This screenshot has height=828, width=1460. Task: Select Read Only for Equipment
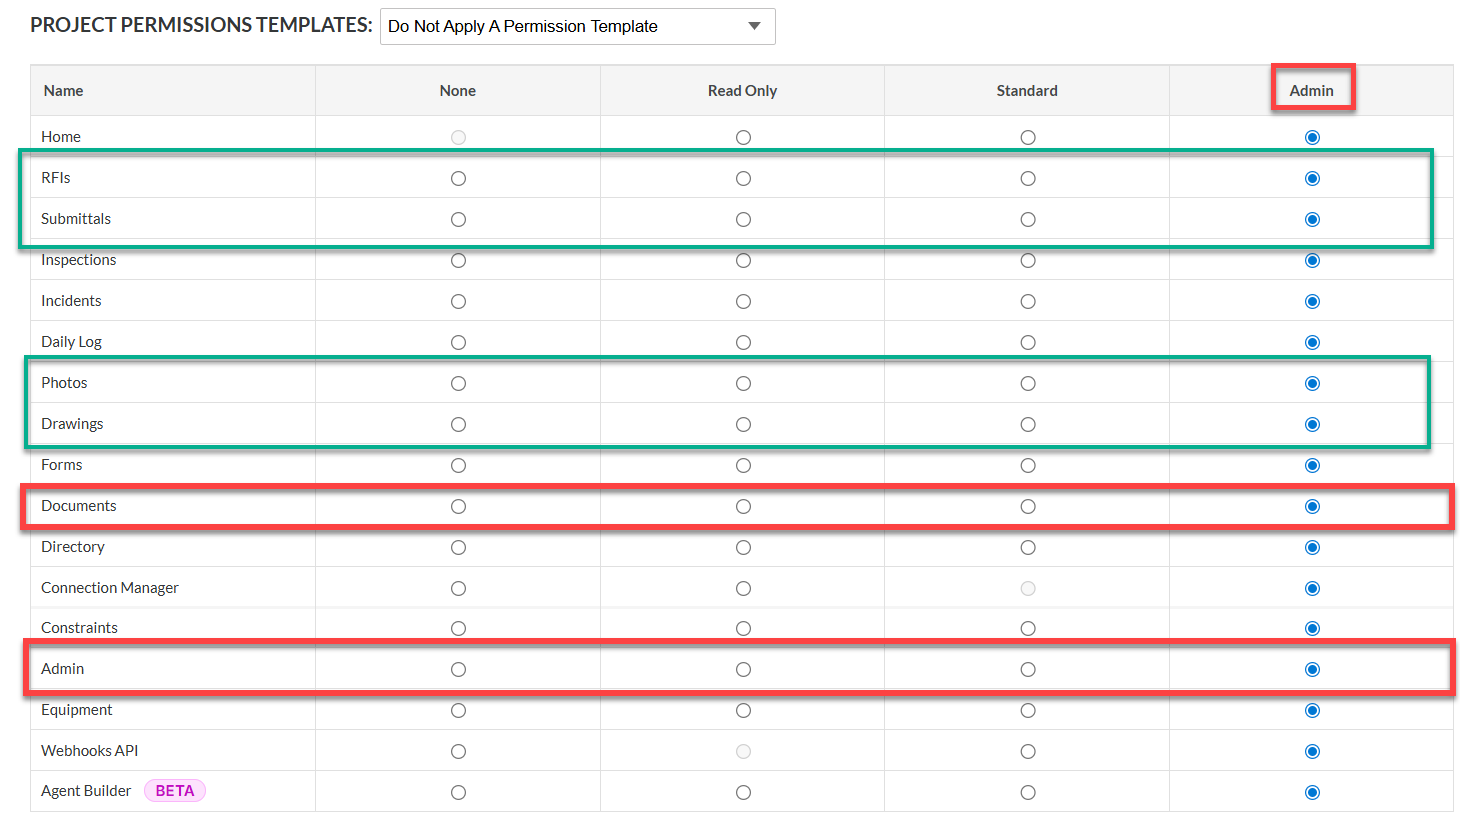743,711
